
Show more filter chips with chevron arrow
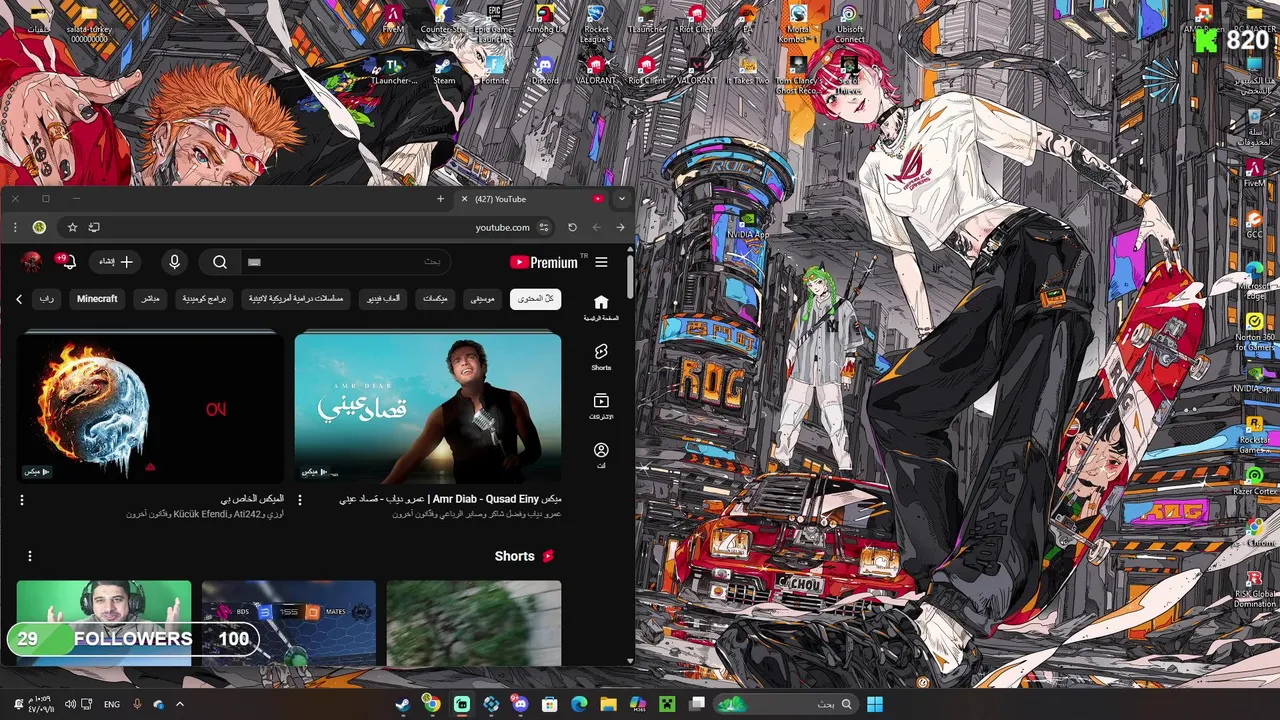pyautogui.click(x=18, y=299)
